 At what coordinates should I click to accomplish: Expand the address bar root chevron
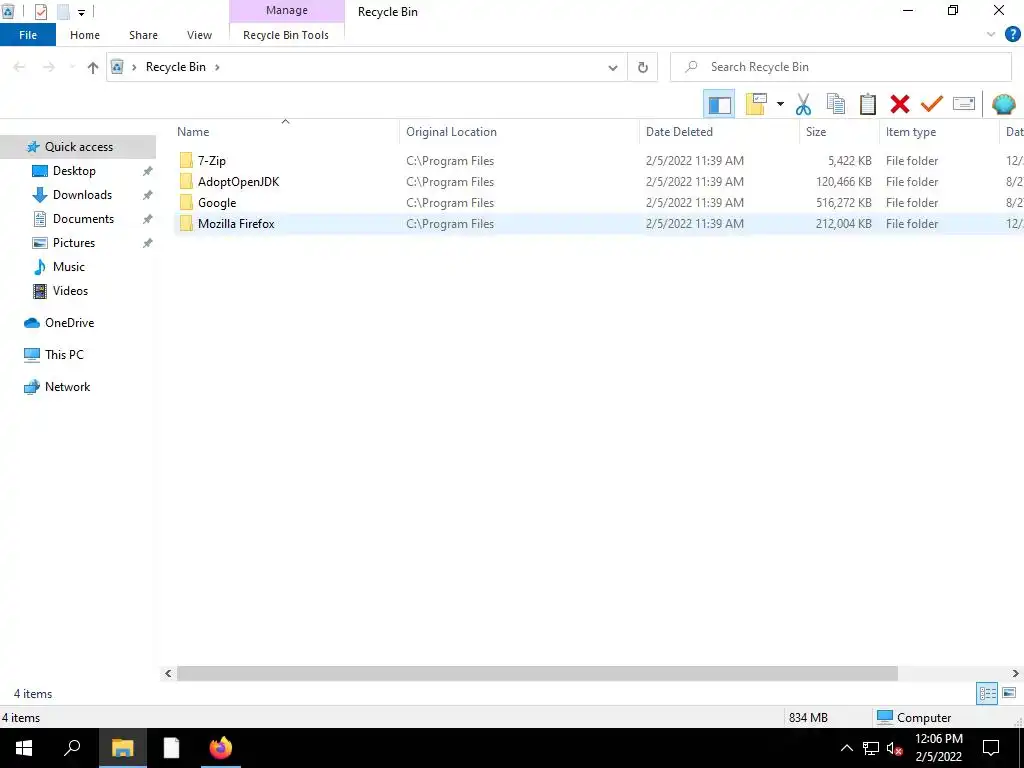tap(134, 67)
